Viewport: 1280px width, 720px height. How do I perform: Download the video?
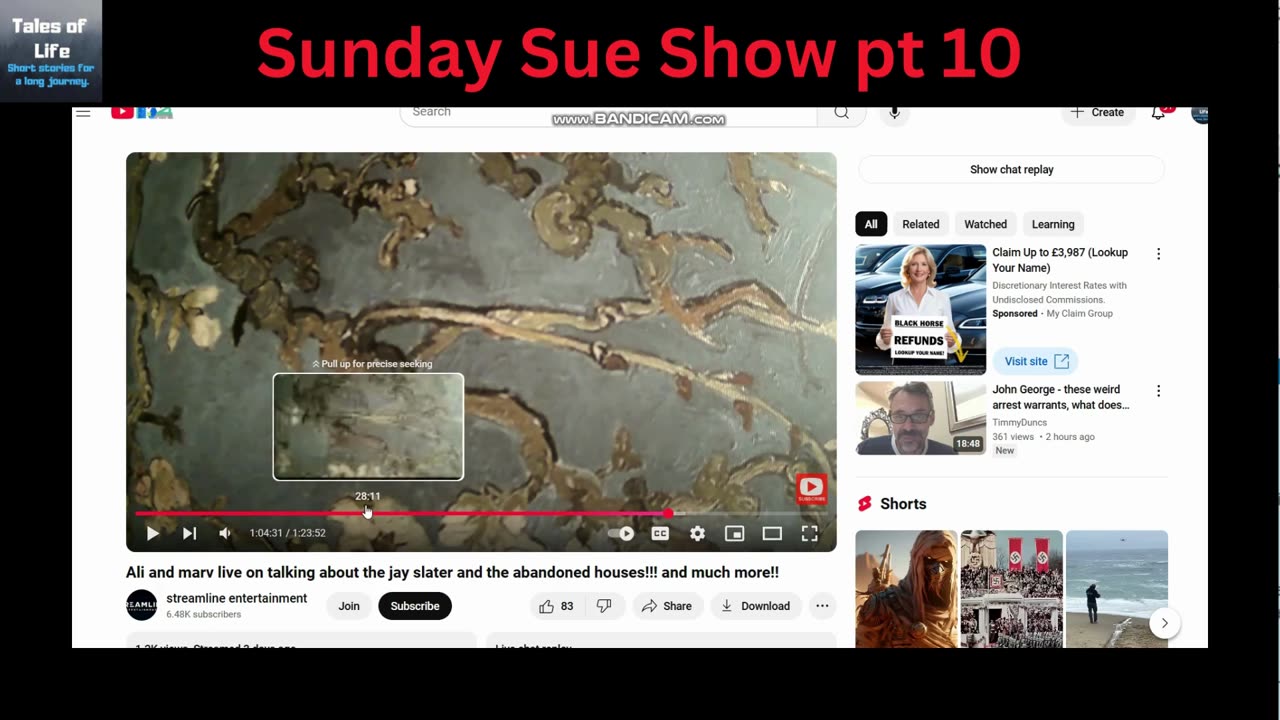(x=755, y=606)
